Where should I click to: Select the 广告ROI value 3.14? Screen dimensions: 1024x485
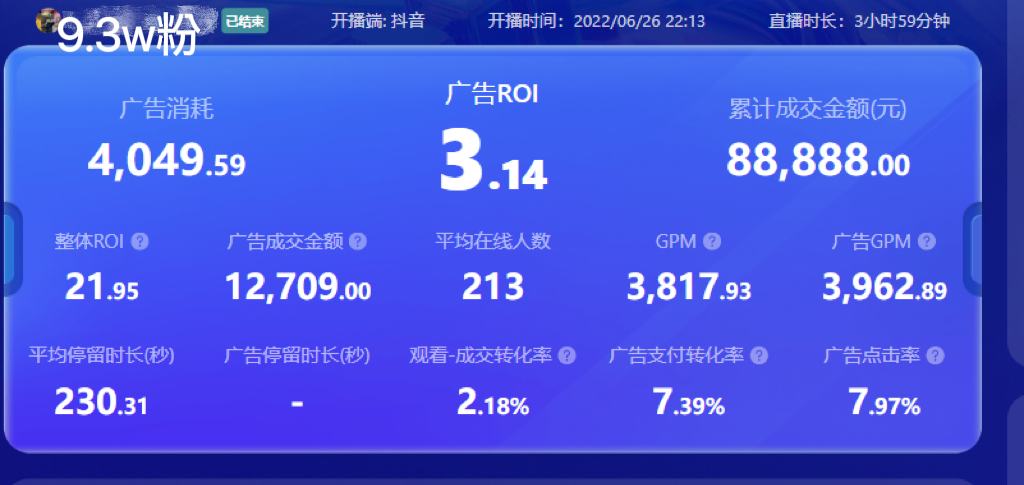pos(493,161)
